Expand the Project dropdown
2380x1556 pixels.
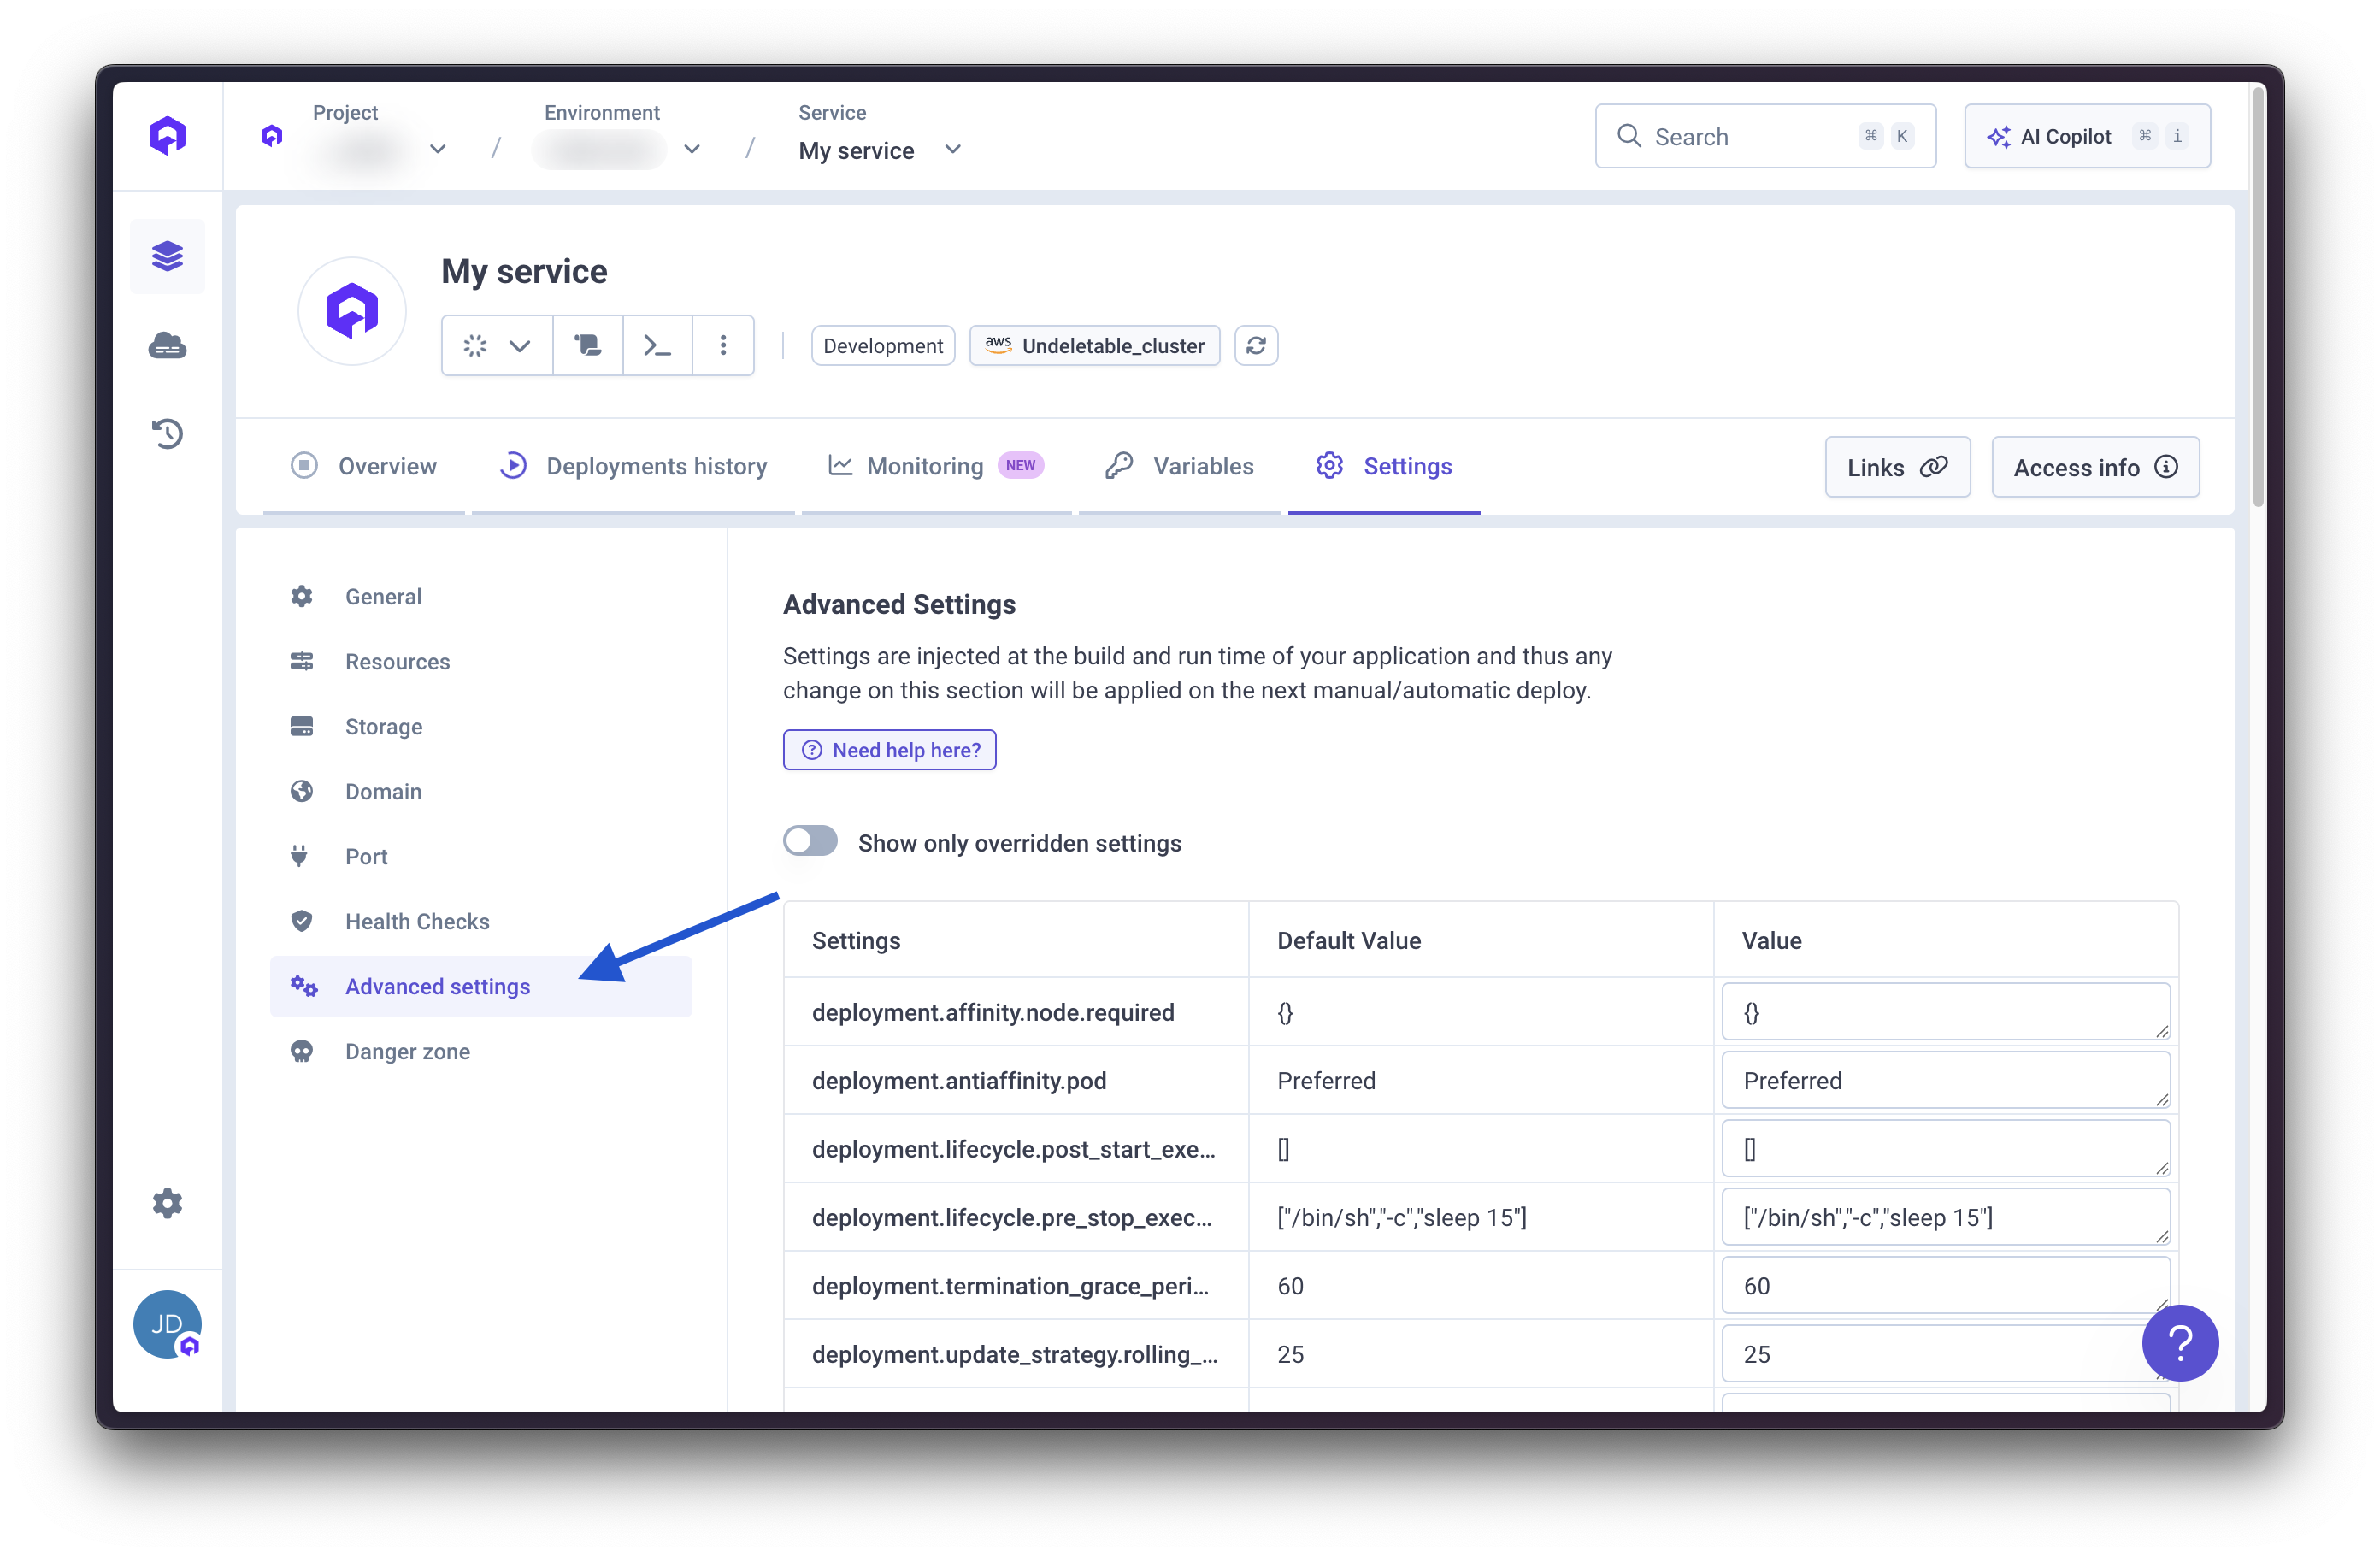tap(438, 148)
